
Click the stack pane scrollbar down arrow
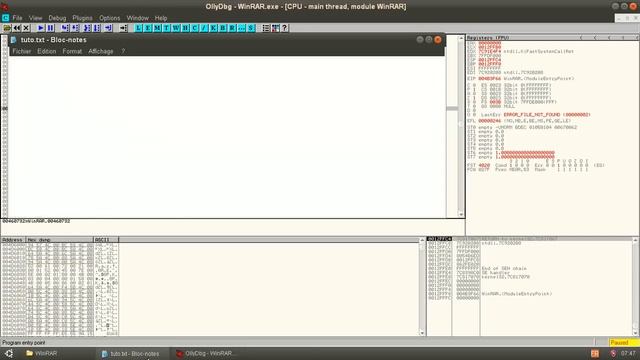(x=636, y=333)
